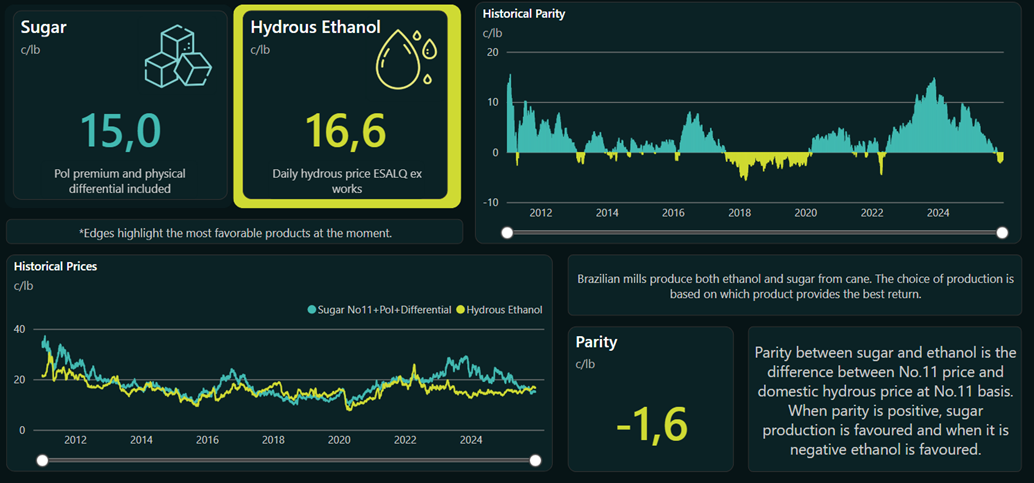The width and height of the screenshot is (1034, 483).
Task: Click Historical Prices slider right handle
Action: click(535, 460)
